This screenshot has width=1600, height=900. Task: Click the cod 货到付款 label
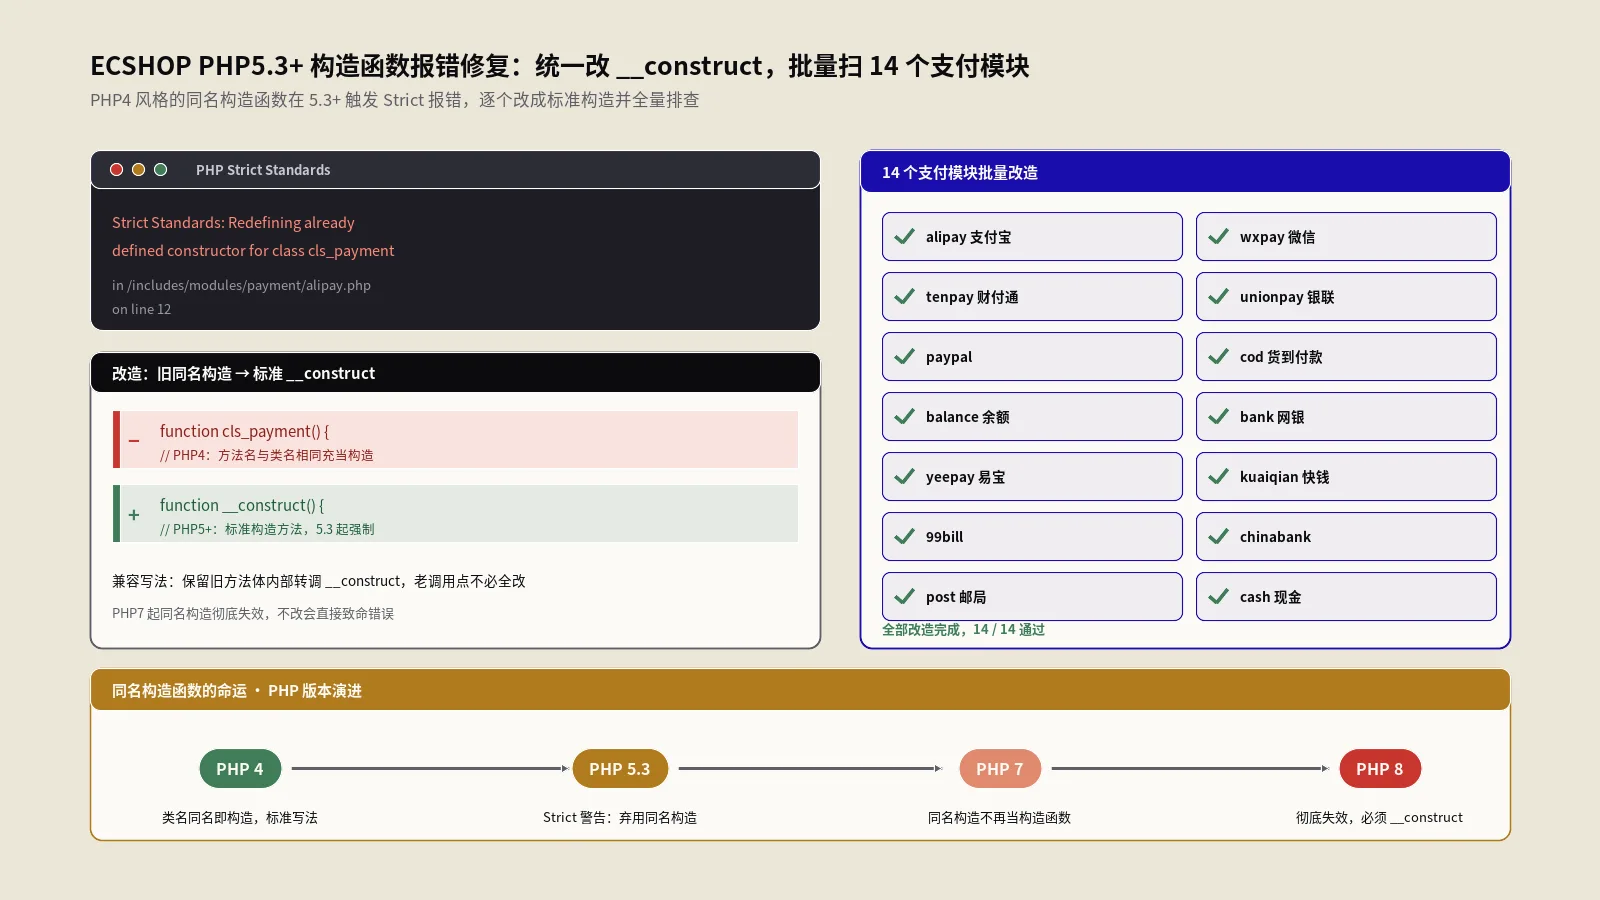click(x=1281, y=357)
